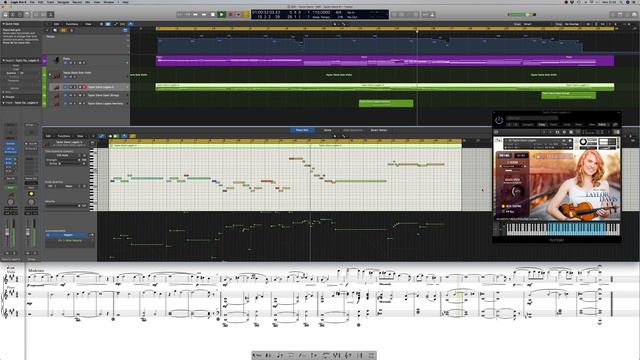Expand the Groups inspector section
This screenshot has height=360, width=640.
[x=4, y=97]
